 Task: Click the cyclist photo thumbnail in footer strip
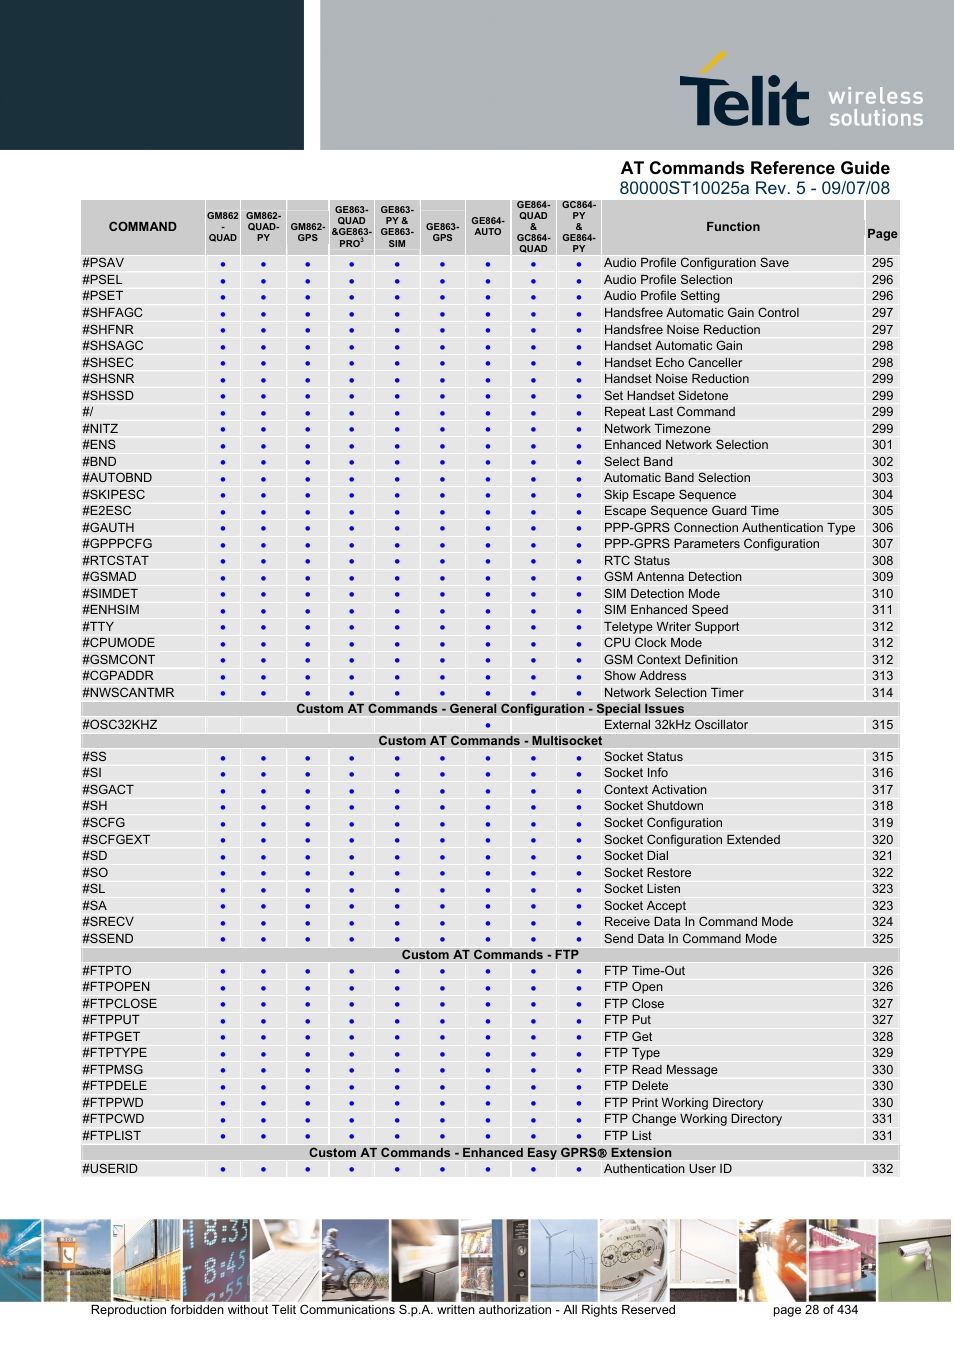354,1260
